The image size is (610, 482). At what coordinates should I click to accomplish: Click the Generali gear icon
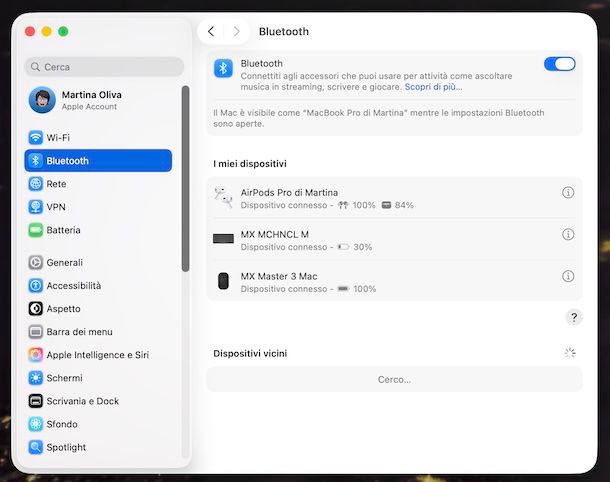pyautogui.click(x=35, y=263)
